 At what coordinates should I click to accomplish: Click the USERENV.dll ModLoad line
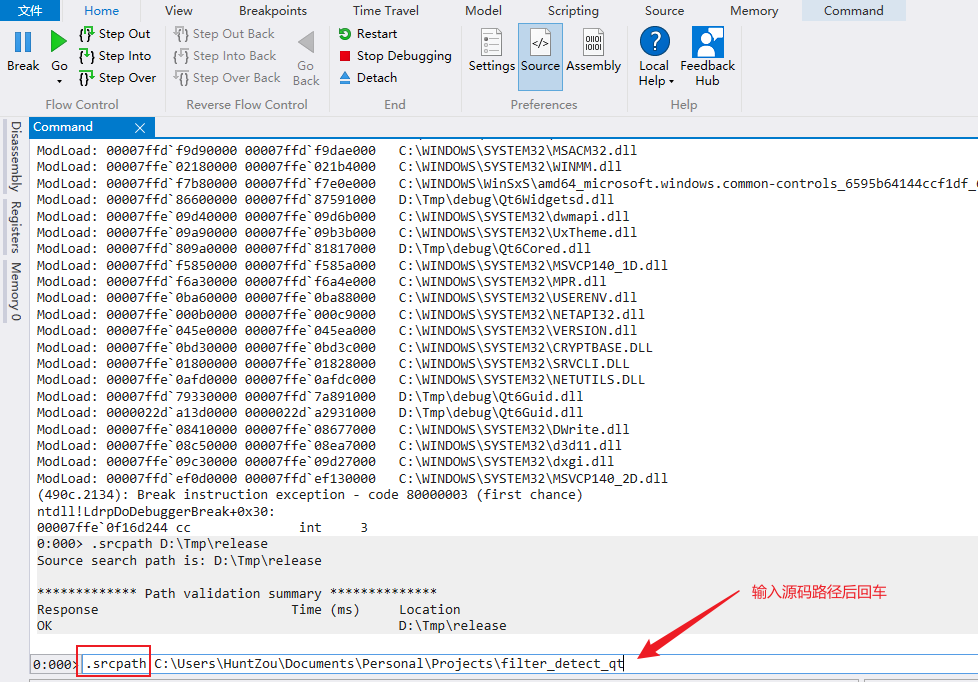coord(337,298)
